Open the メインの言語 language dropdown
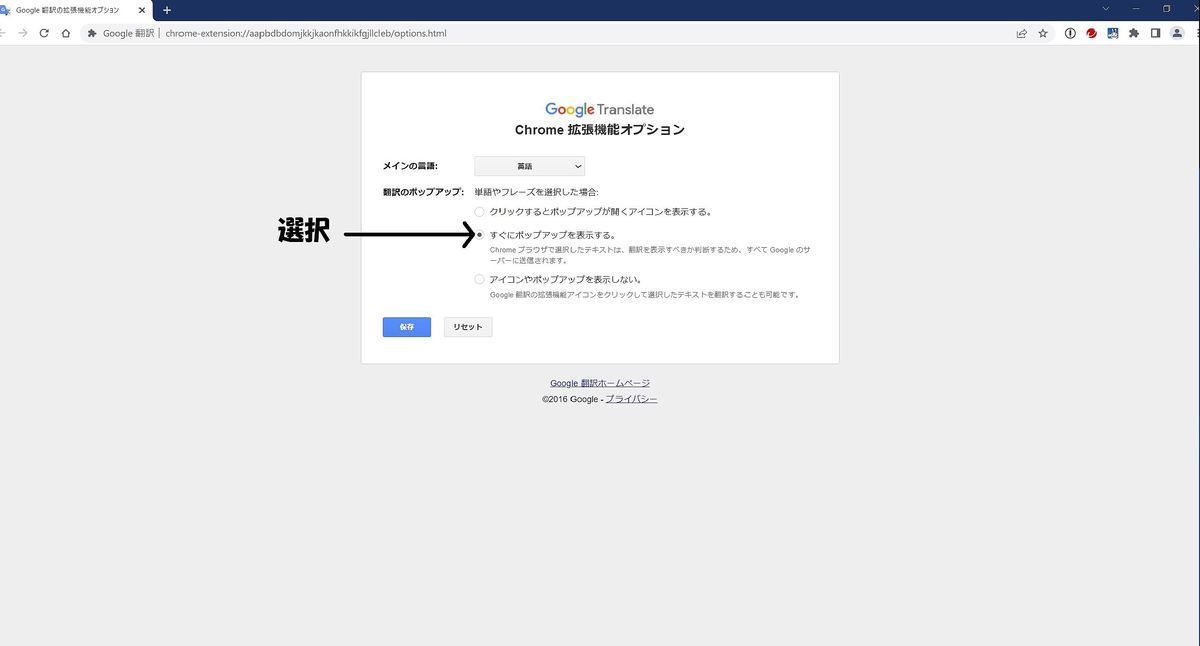The width and height of the screenshot is (1200, 646). click(529, 166)
